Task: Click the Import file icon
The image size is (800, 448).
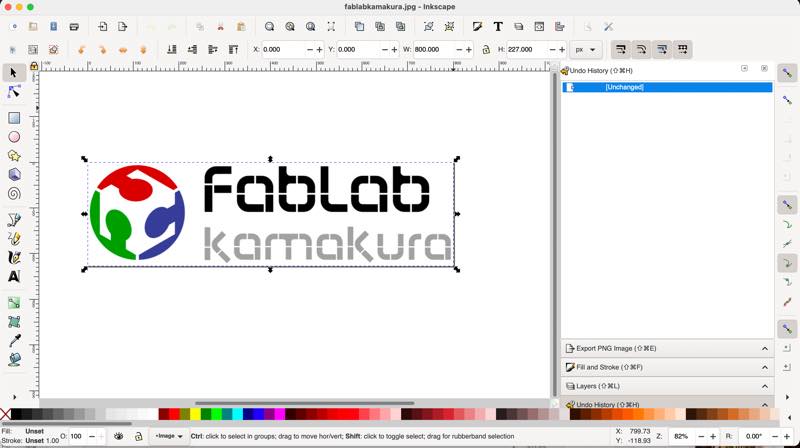Action: click(103, 27)
